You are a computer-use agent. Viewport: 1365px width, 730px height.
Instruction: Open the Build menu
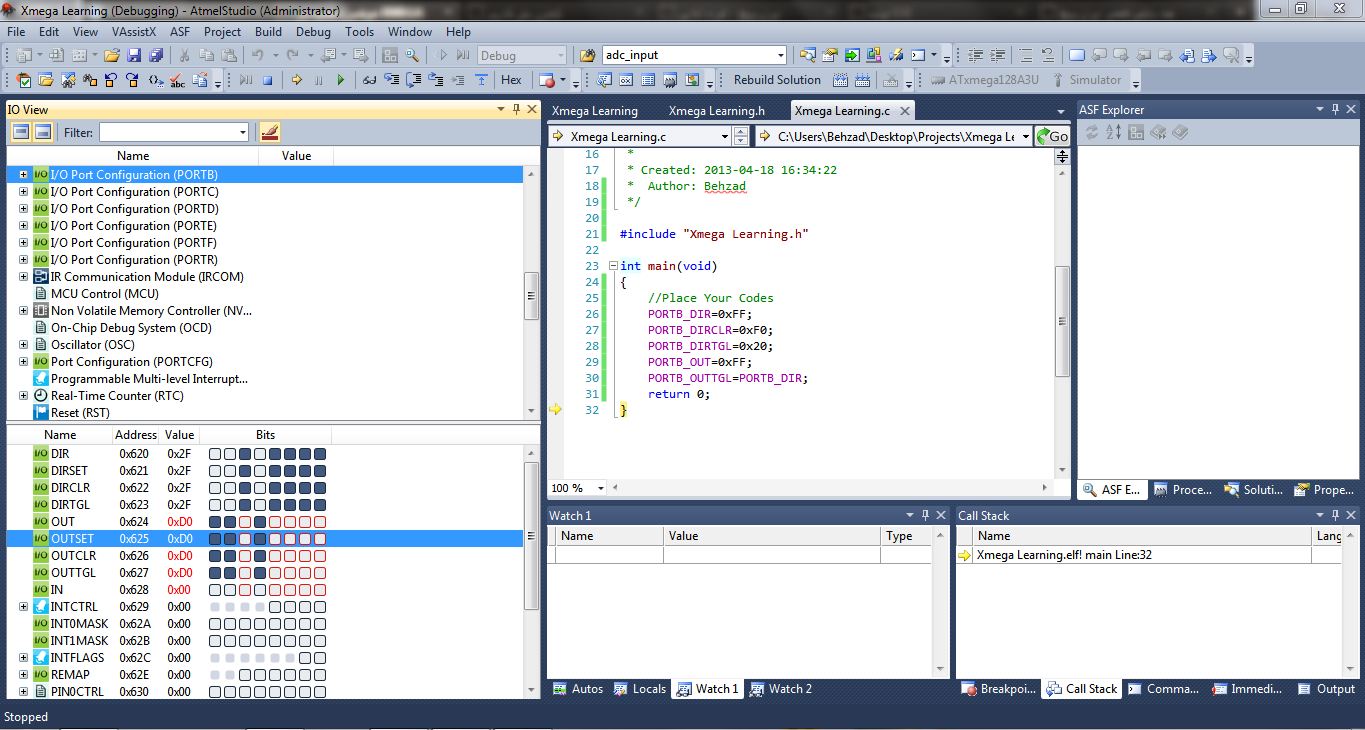[268, 32]
